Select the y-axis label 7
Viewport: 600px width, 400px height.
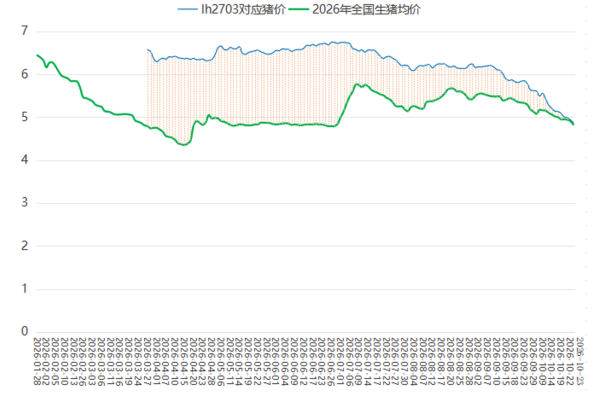pyautogui.click(x=24, y=31)
